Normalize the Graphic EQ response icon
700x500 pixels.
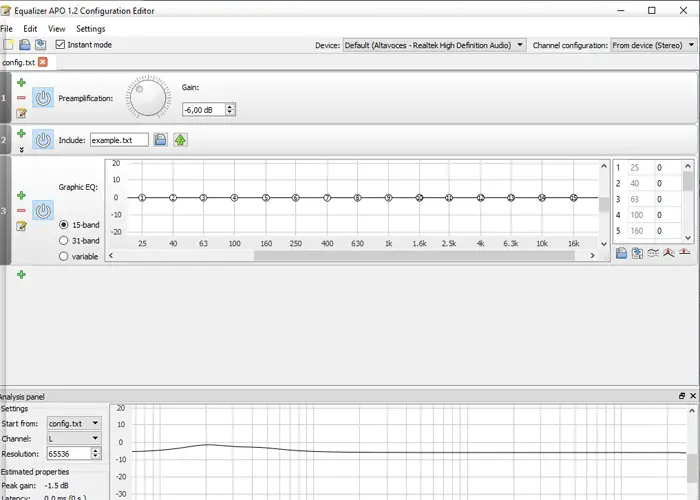[669, 253]
